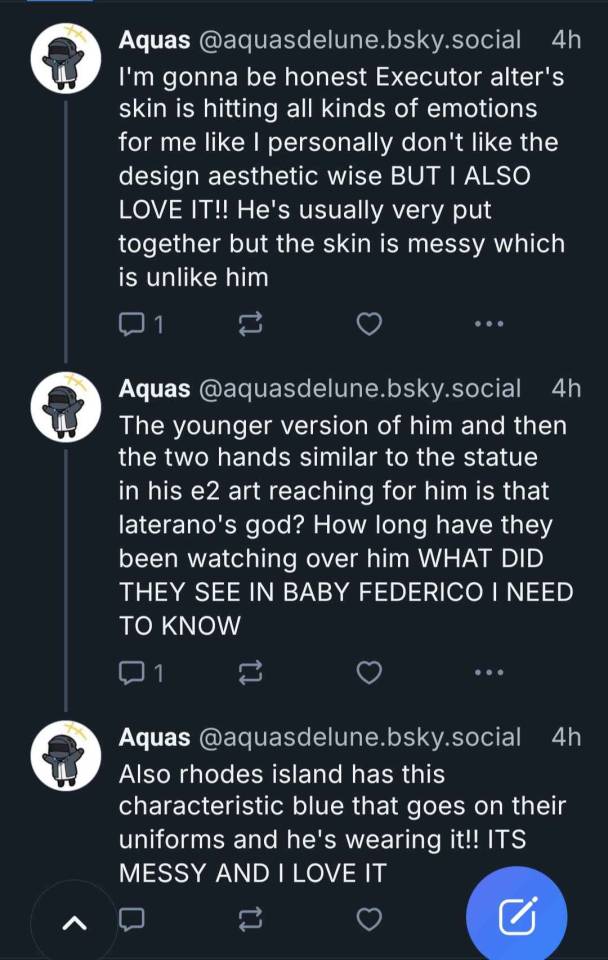Open the post text about Rhodes Island blue
The width and height of the screenshot is (608, 960).
click(340, 822)
